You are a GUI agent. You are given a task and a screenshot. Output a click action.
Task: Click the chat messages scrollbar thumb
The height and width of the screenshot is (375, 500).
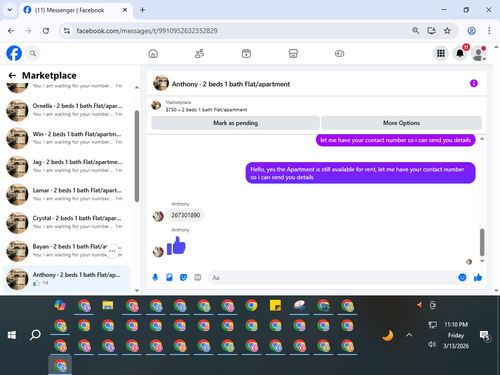[x=482, y=242]
